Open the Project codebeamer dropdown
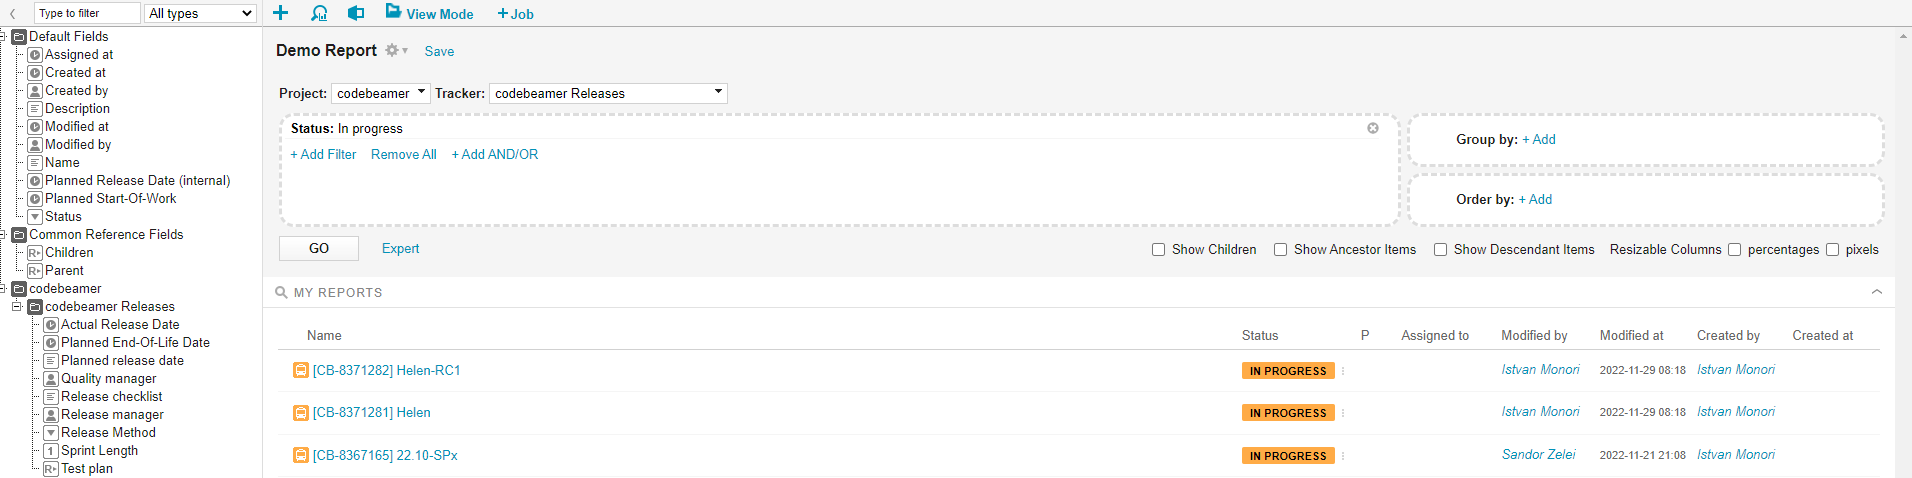 (x=381, y=93)
